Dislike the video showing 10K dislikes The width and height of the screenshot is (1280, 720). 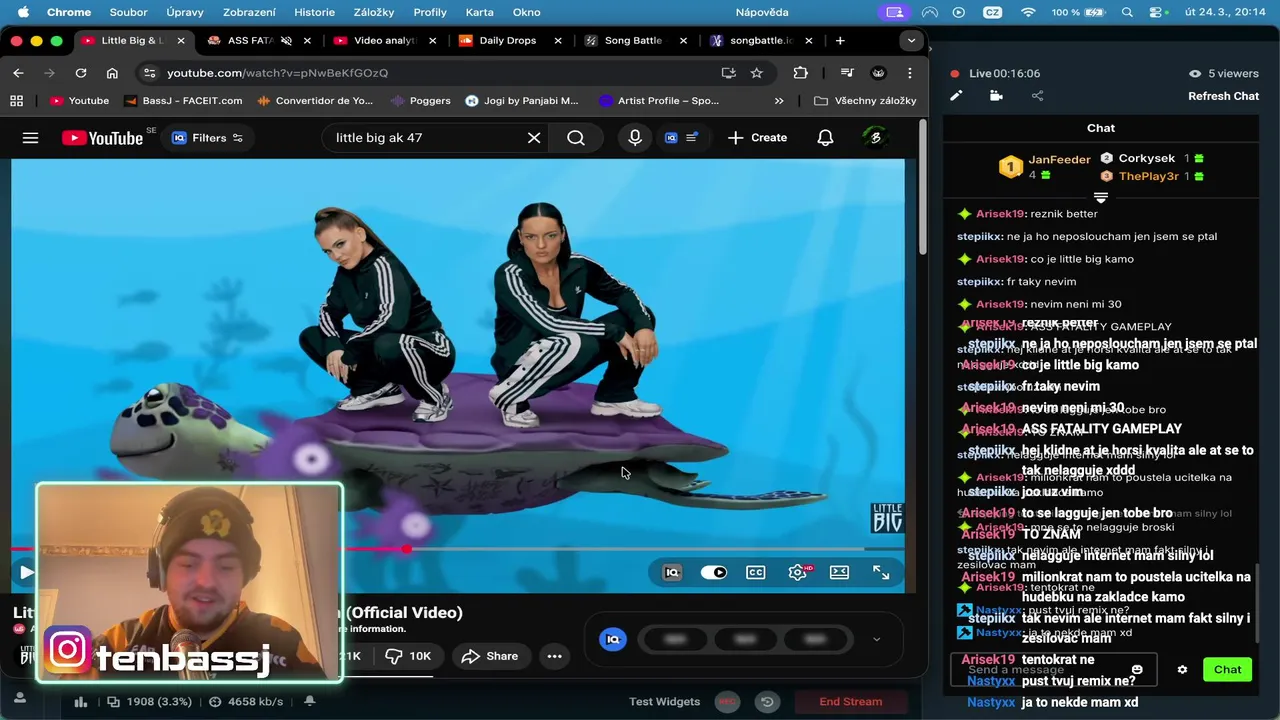408,656
